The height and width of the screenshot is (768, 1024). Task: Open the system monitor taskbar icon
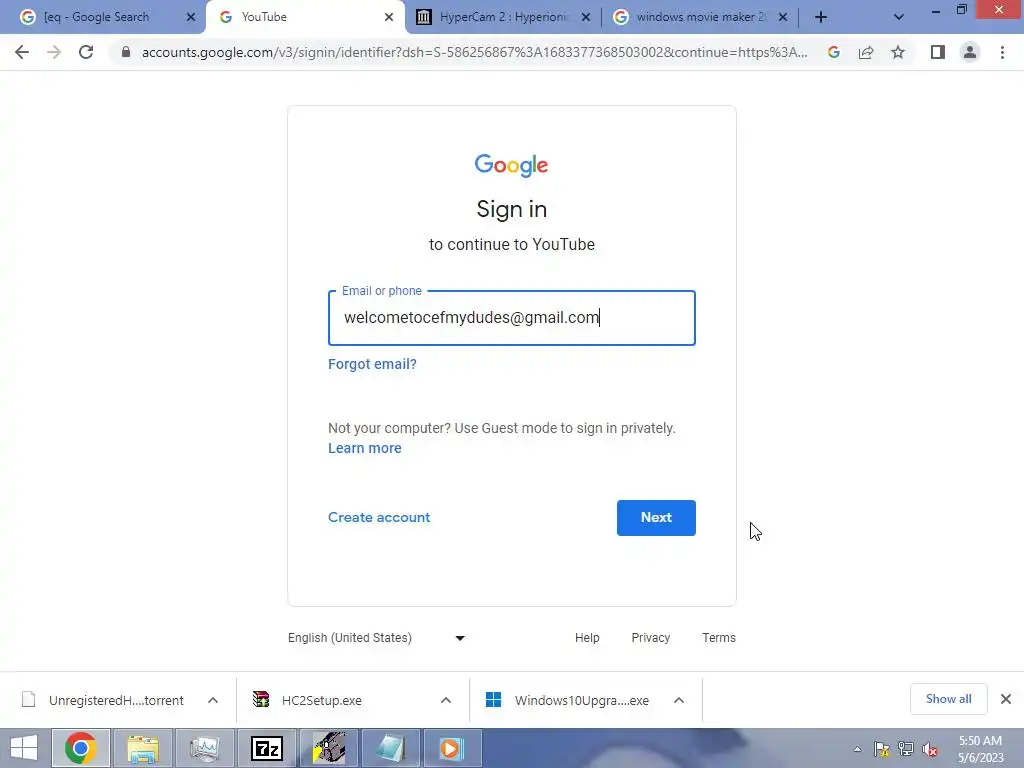[x=204, y=748]
